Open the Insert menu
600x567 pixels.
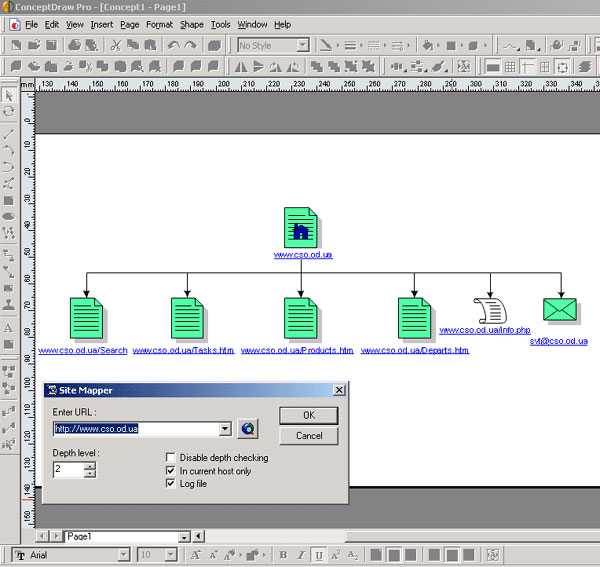click(x=102, y=25)
